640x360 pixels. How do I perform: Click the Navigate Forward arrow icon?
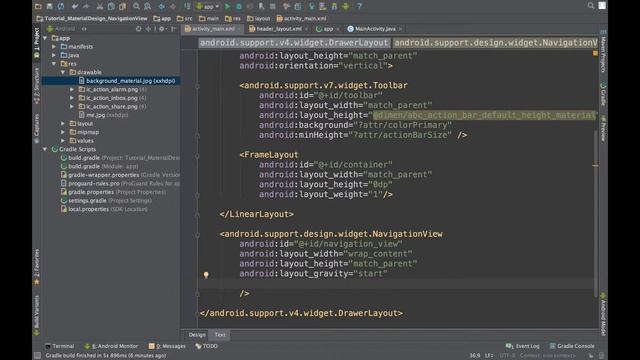173,6
